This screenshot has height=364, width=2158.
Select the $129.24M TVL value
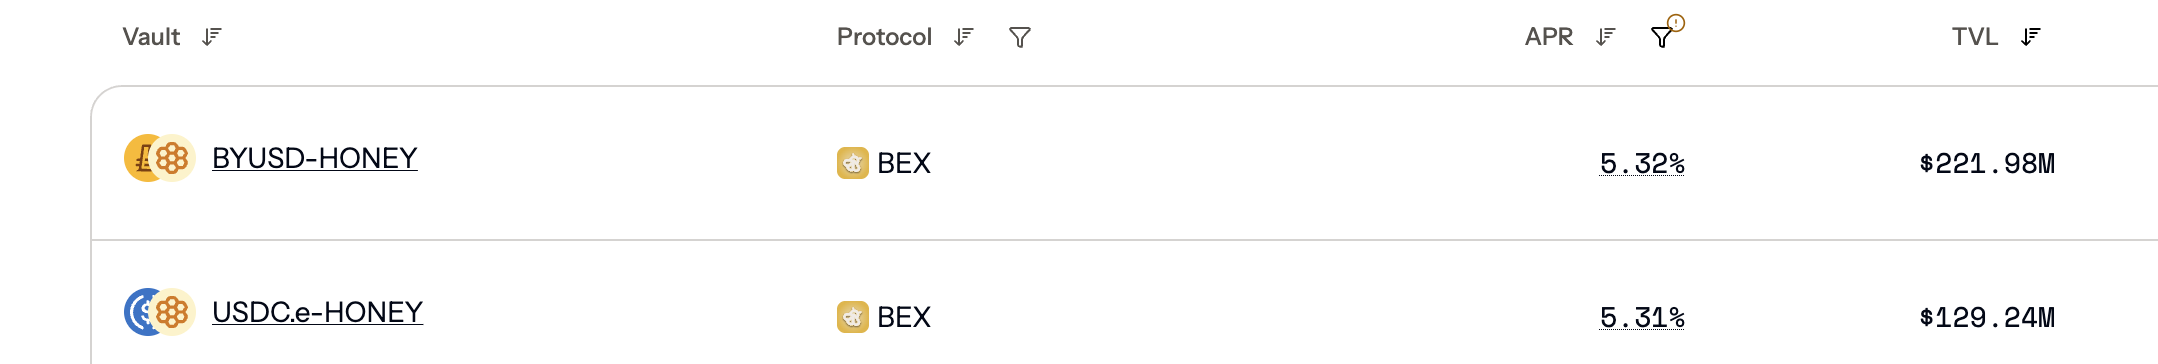pos(1987,317)
